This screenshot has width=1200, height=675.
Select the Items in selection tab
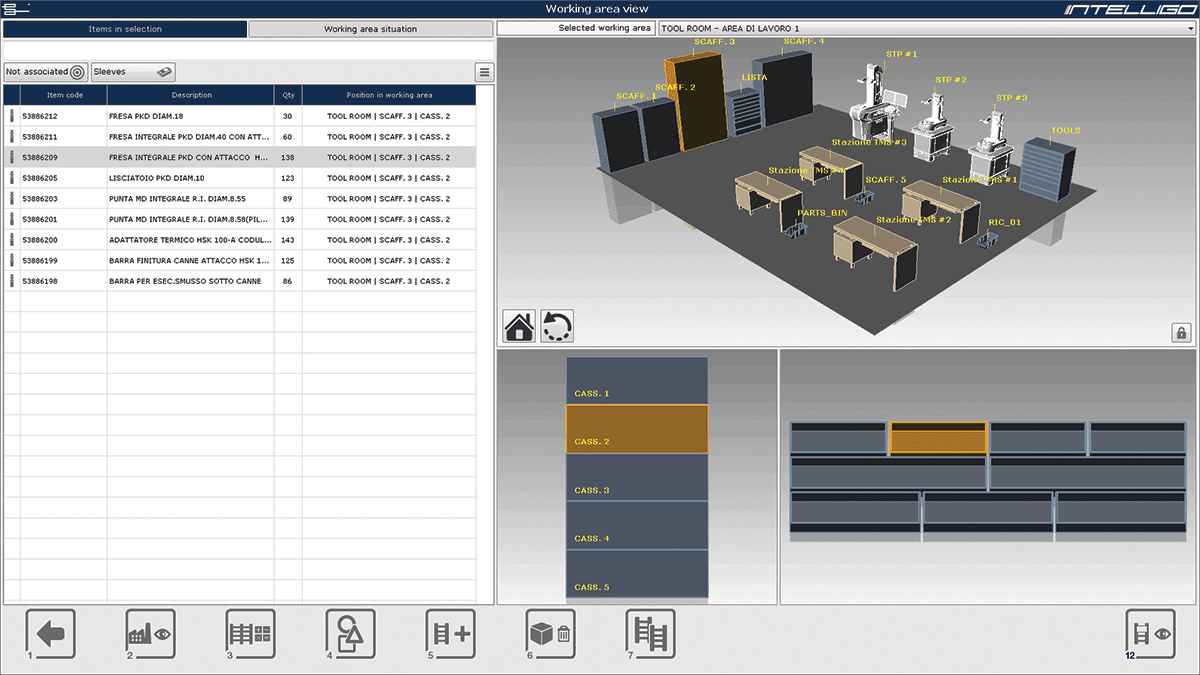pyautogui.click(x=125, y=29)
